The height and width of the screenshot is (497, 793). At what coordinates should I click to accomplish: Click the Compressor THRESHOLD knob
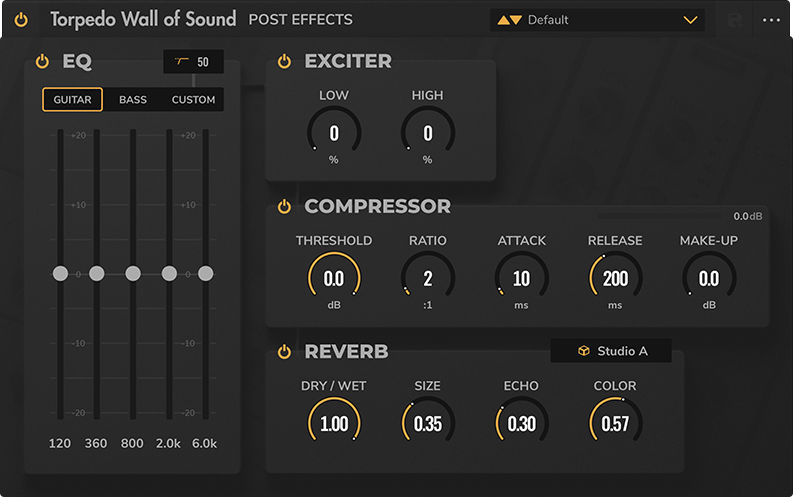334,278
